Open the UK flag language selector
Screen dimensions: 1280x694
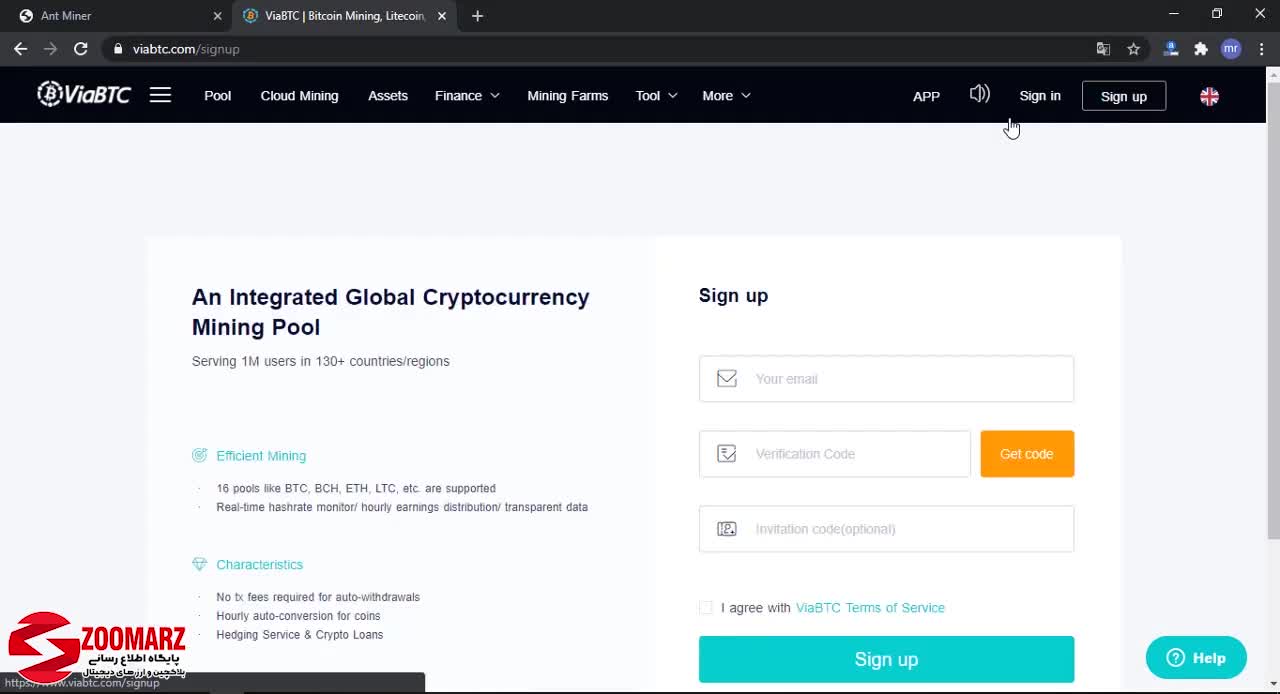click(x=1209, y=96)
